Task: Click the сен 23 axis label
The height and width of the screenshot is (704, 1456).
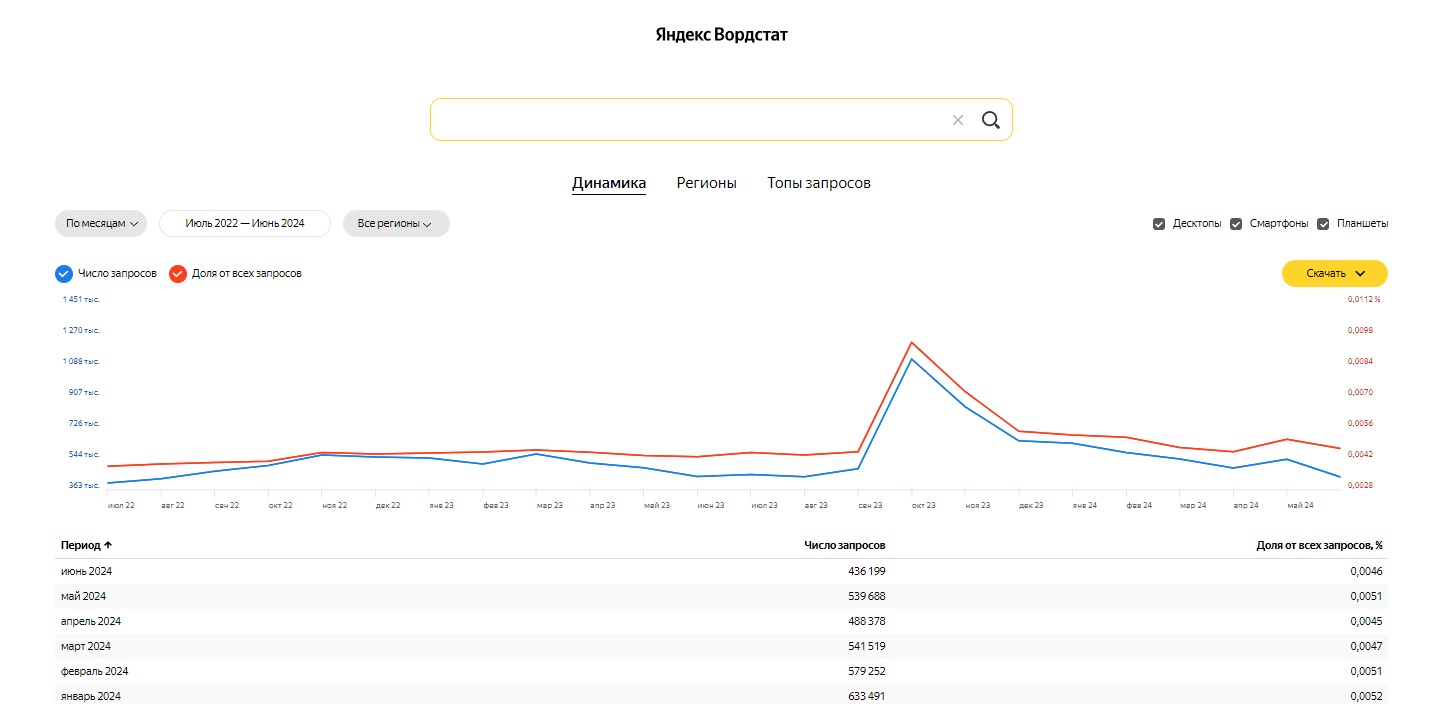Action: 870,506
